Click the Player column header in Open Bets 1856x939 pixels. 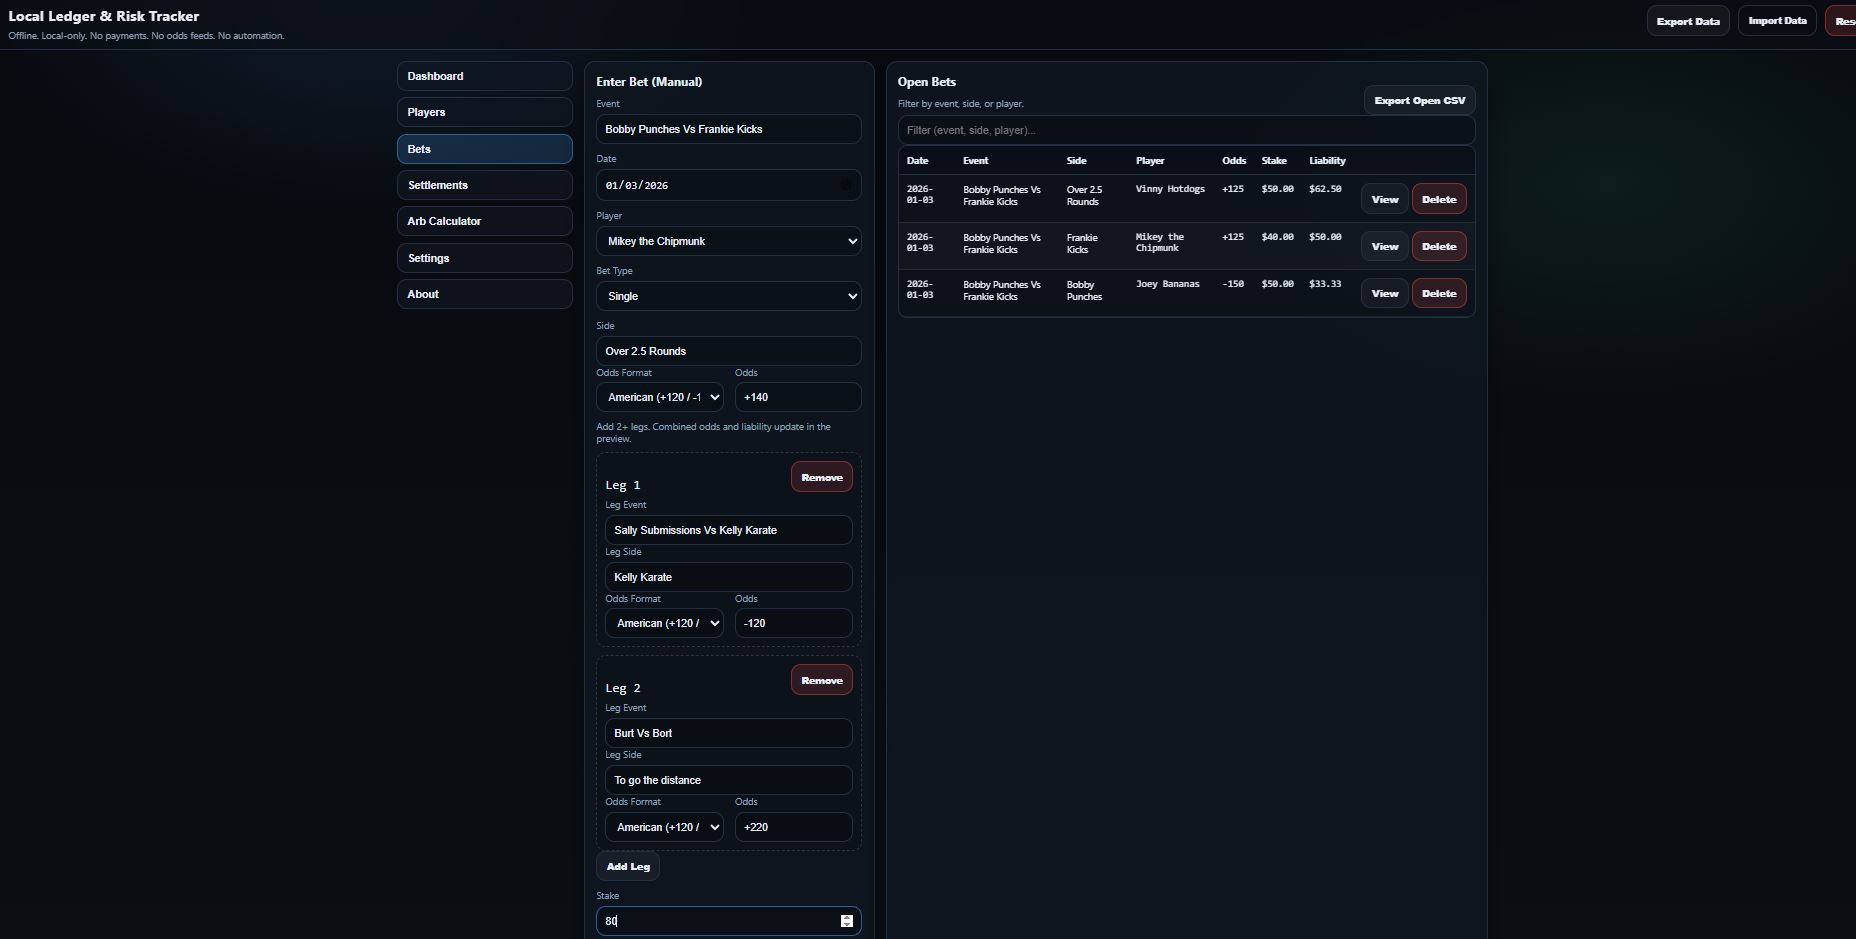coord(1150,160)
